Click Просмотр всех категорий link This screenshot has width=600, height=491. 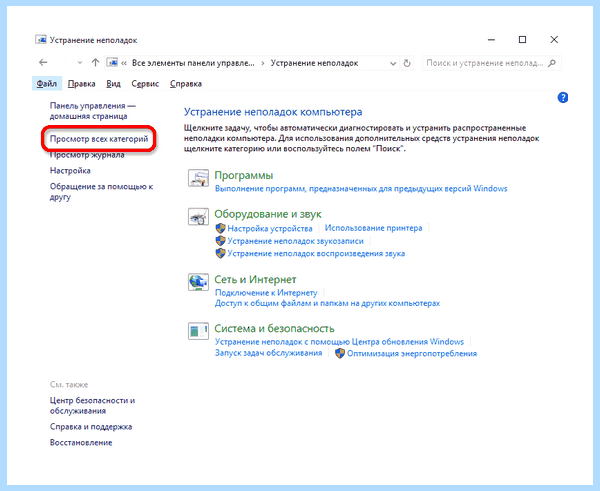point(99,139)
